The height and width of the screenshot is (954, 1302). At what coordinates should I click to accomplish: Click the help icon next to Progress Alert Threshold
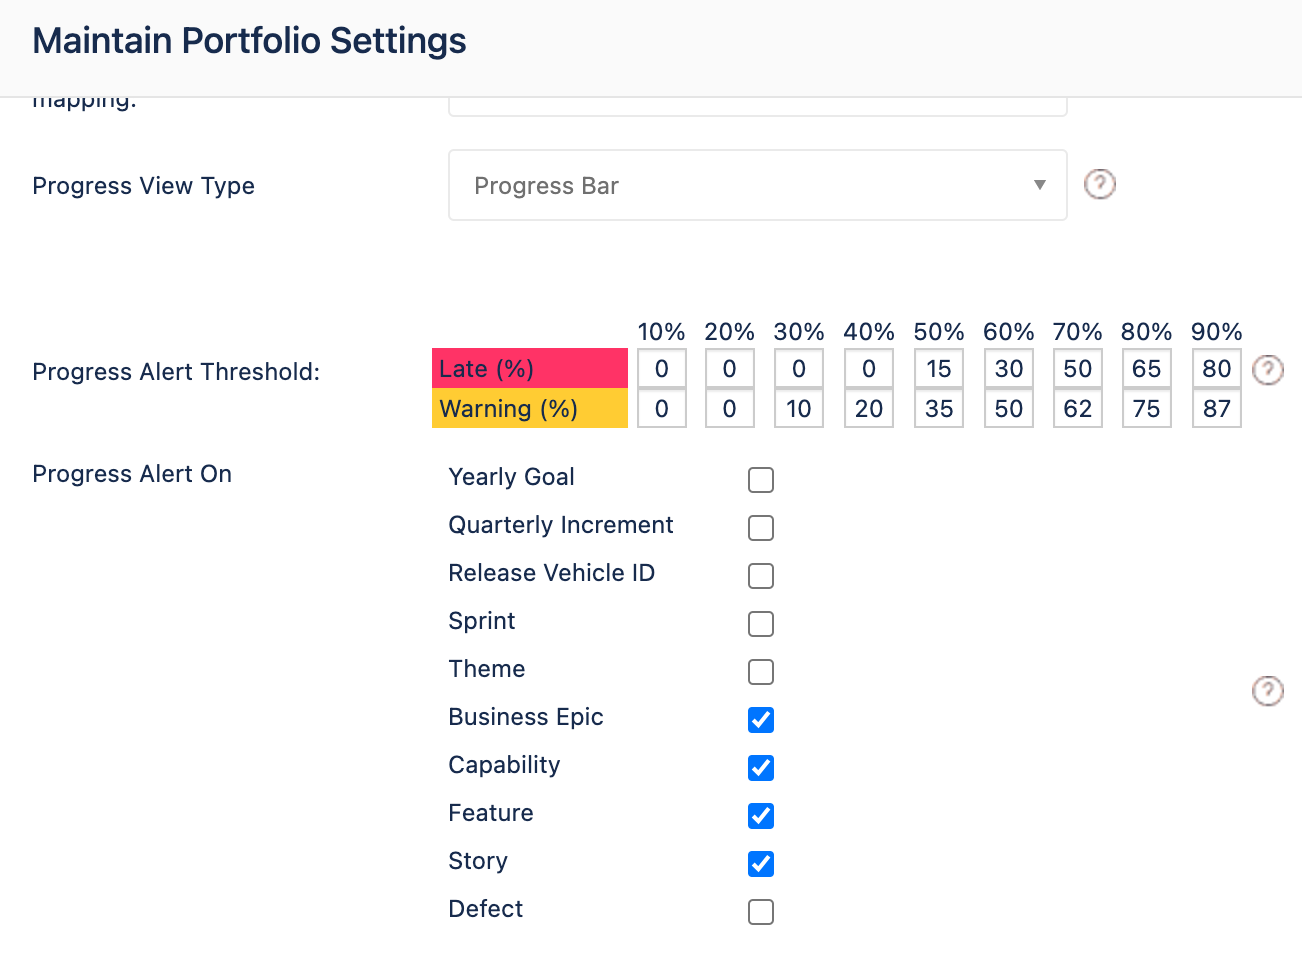[x=1268, y=370]
